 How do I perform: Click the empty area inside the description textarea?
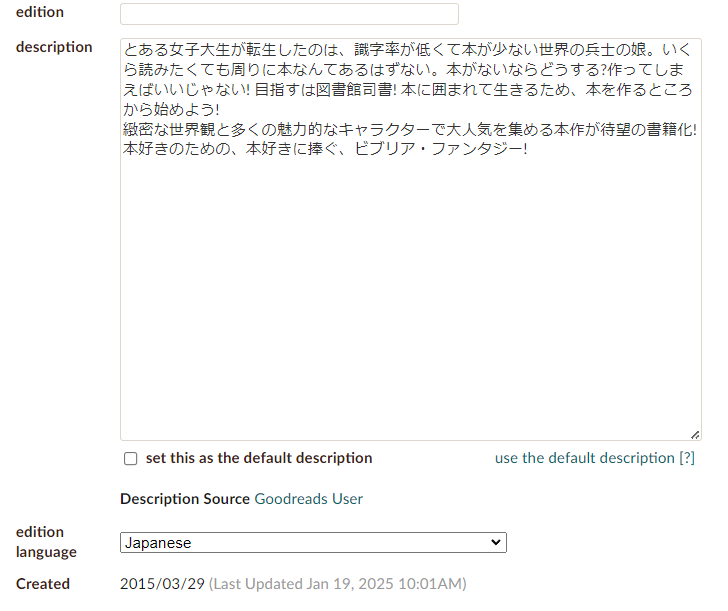coord(410,300)
